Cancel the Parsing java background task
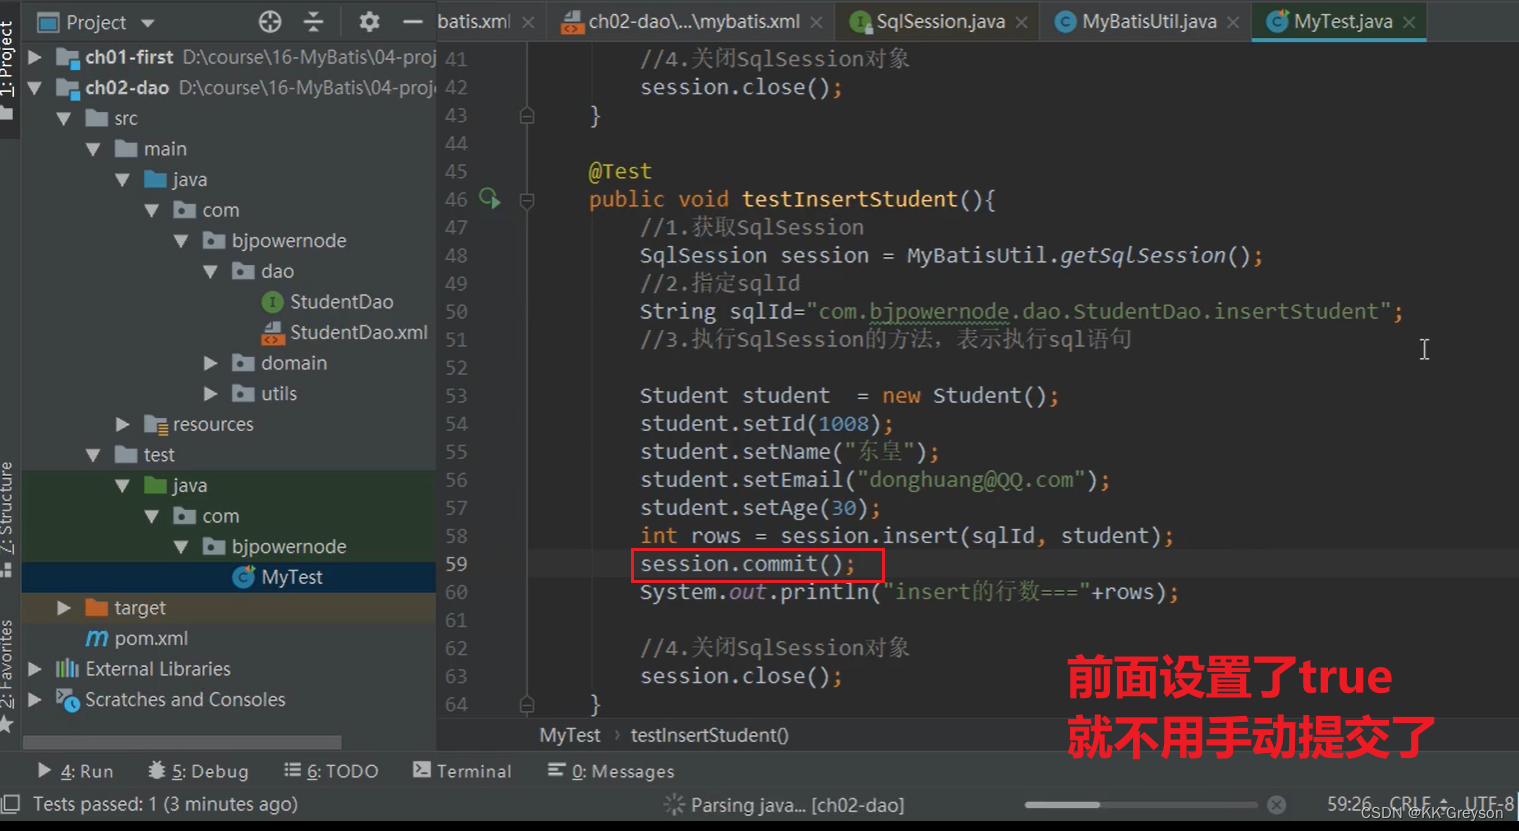Screen dimensions: 1519x831 [x=1277, y=804]
